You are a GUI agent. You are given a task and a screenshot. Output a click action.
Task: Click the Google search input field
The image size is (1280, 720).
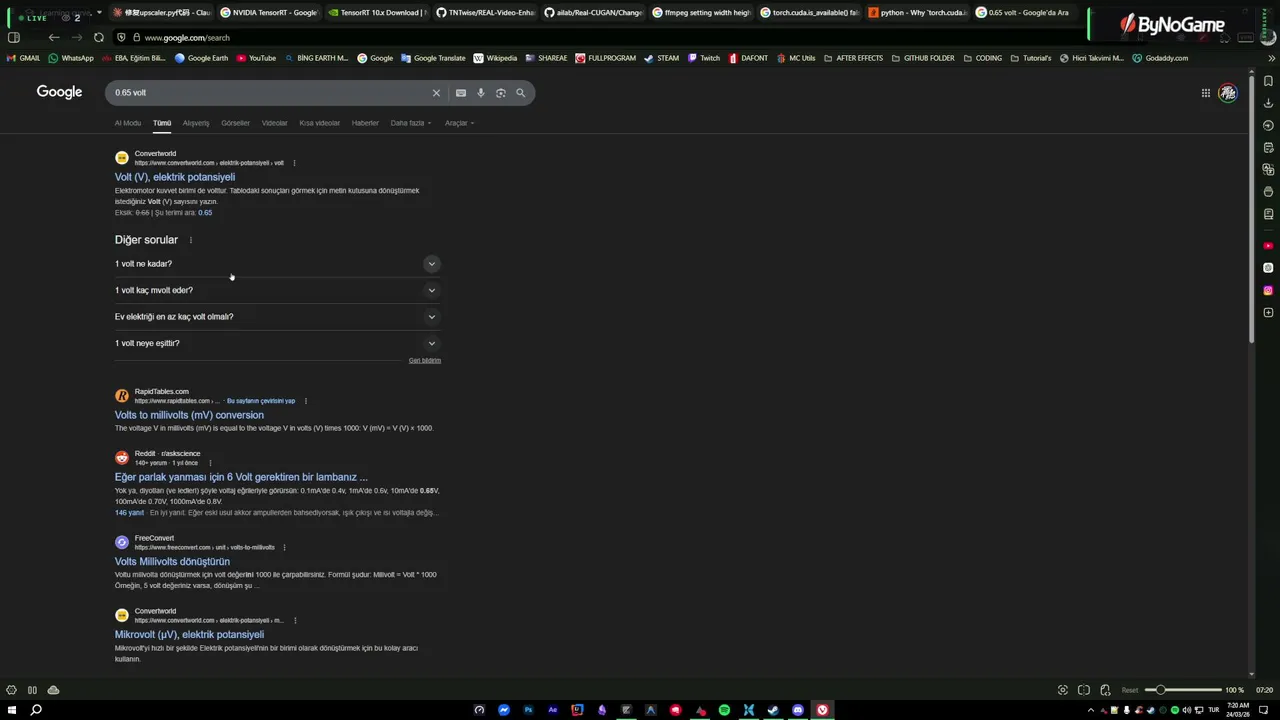point(270,93)
